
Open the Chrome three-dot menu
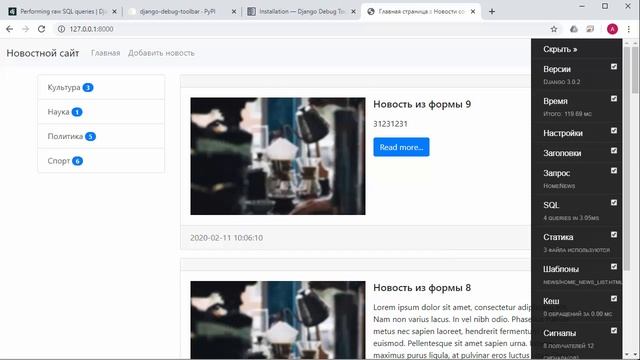629,29
